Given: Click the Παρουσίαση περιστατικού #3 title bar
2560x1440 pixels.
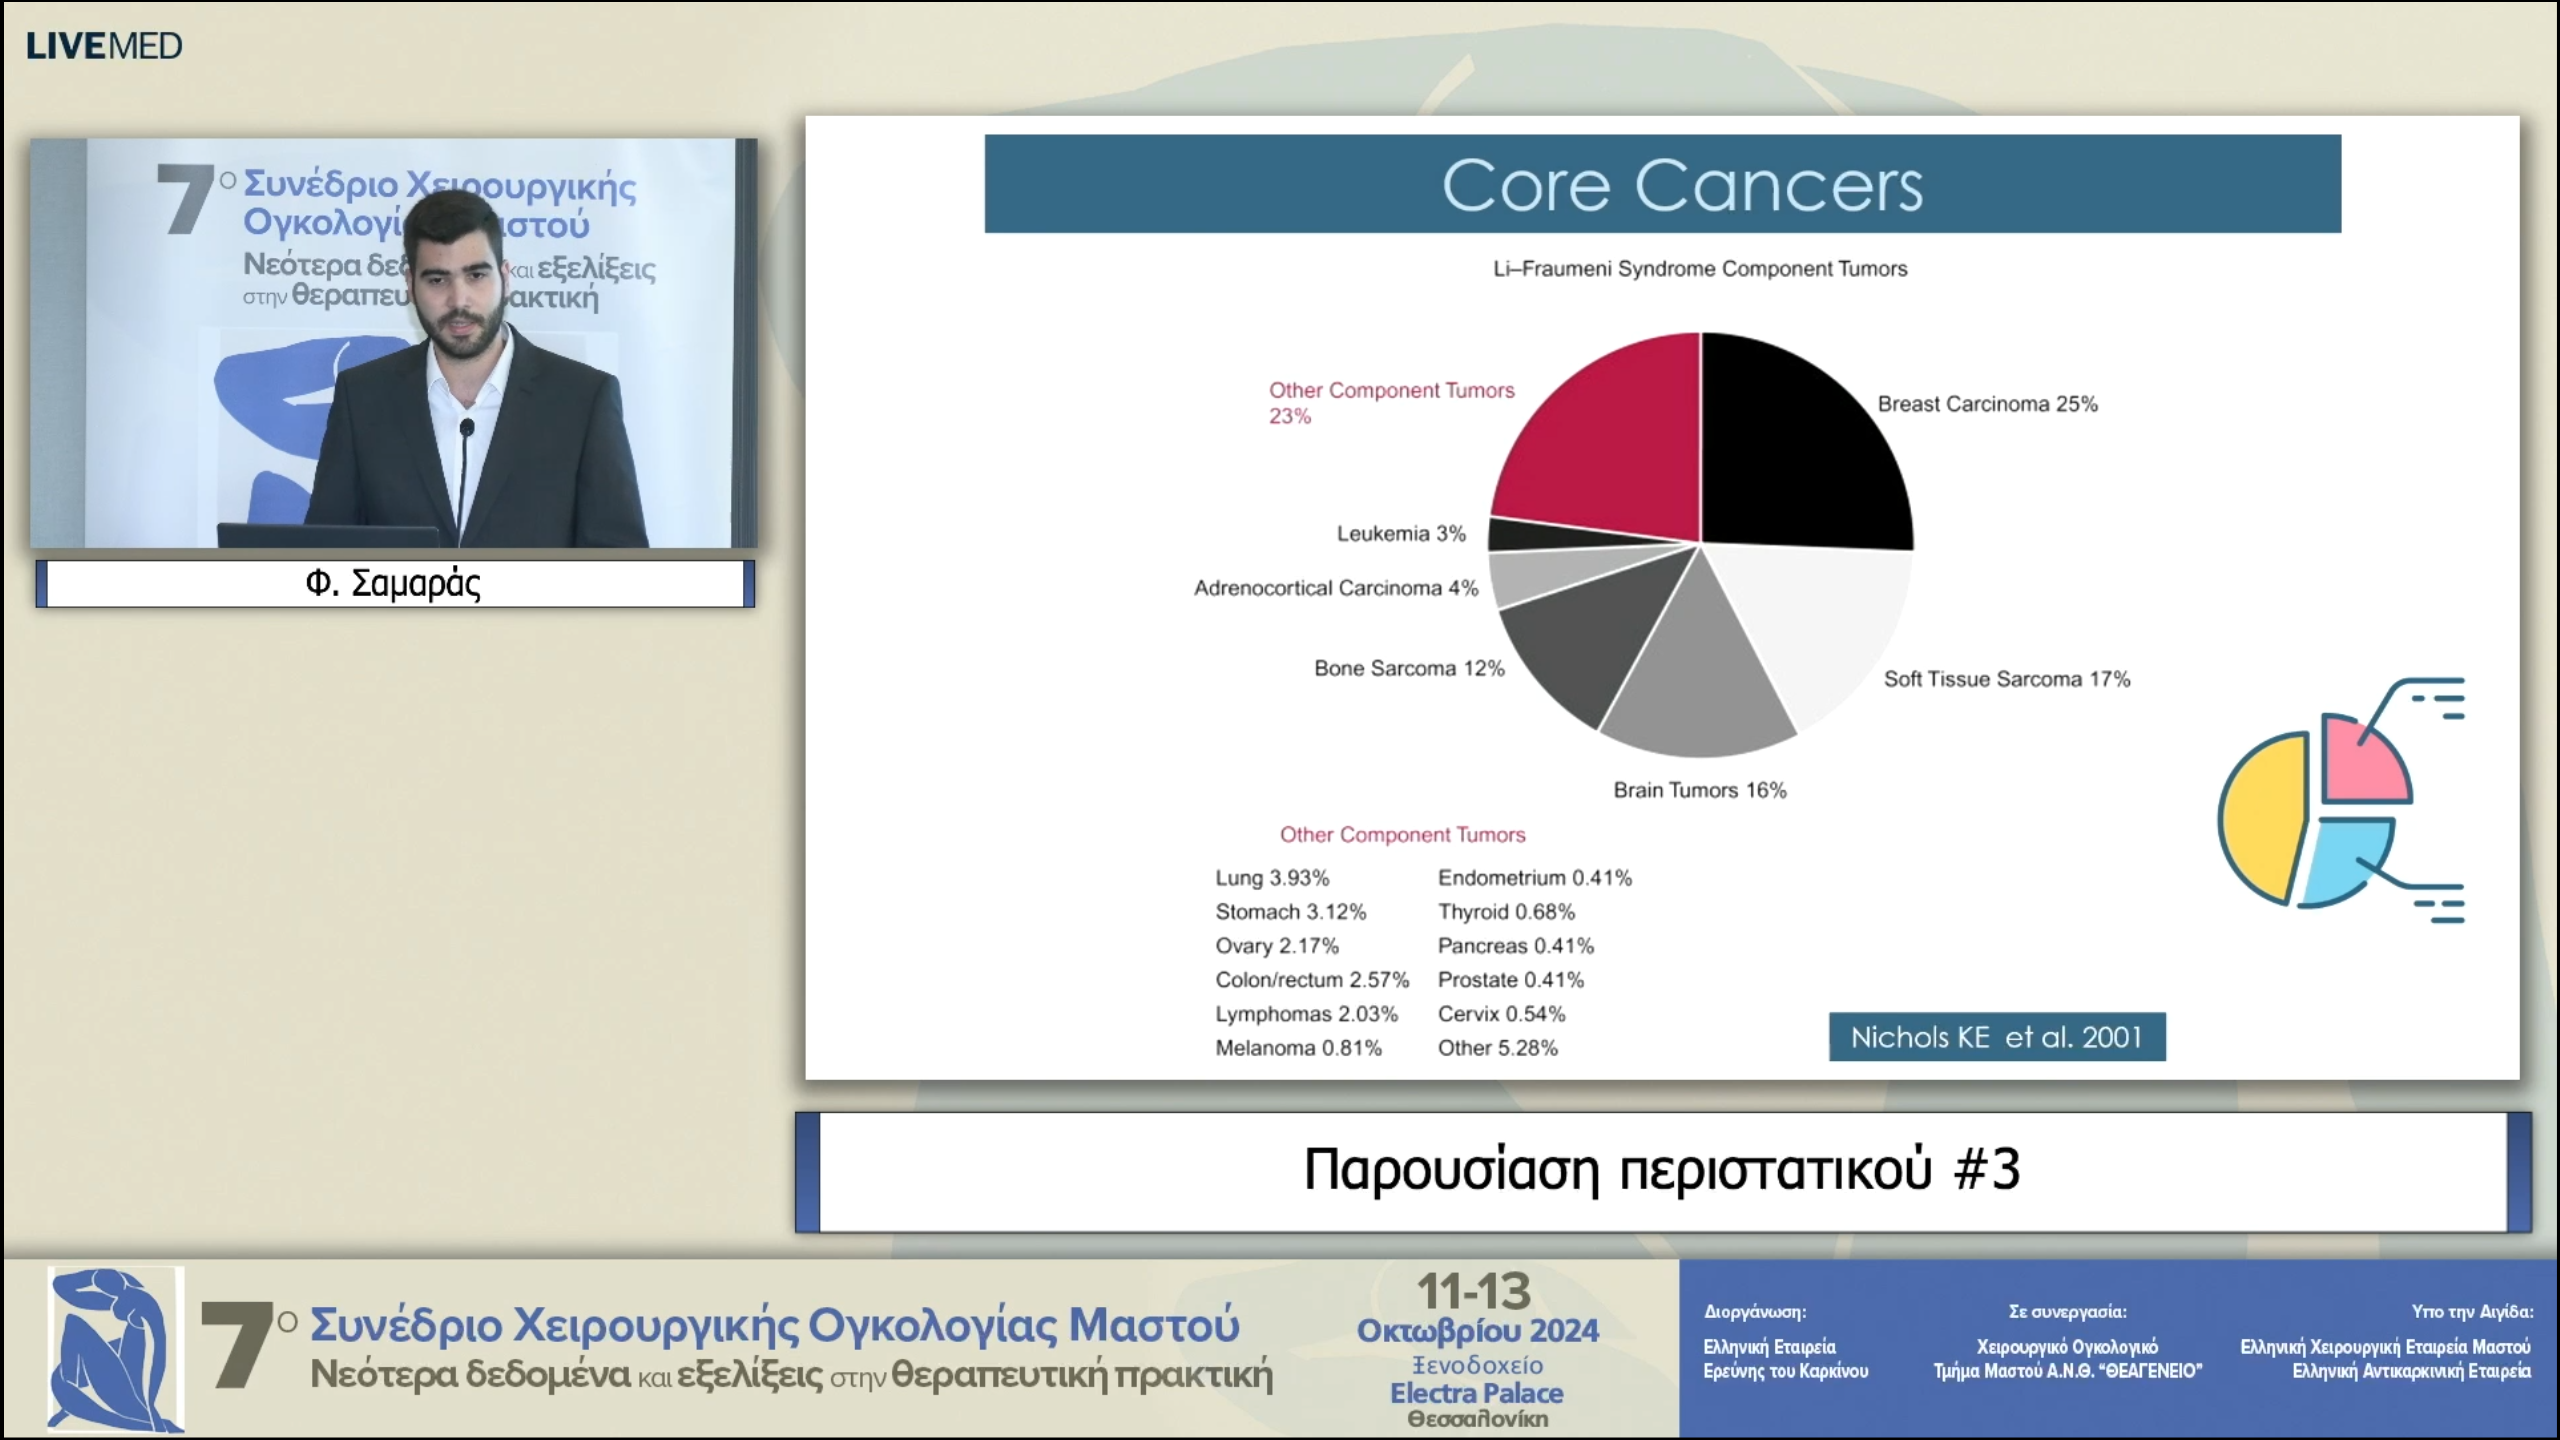Looking at the screenshot, I should tap(1662, 1170).
